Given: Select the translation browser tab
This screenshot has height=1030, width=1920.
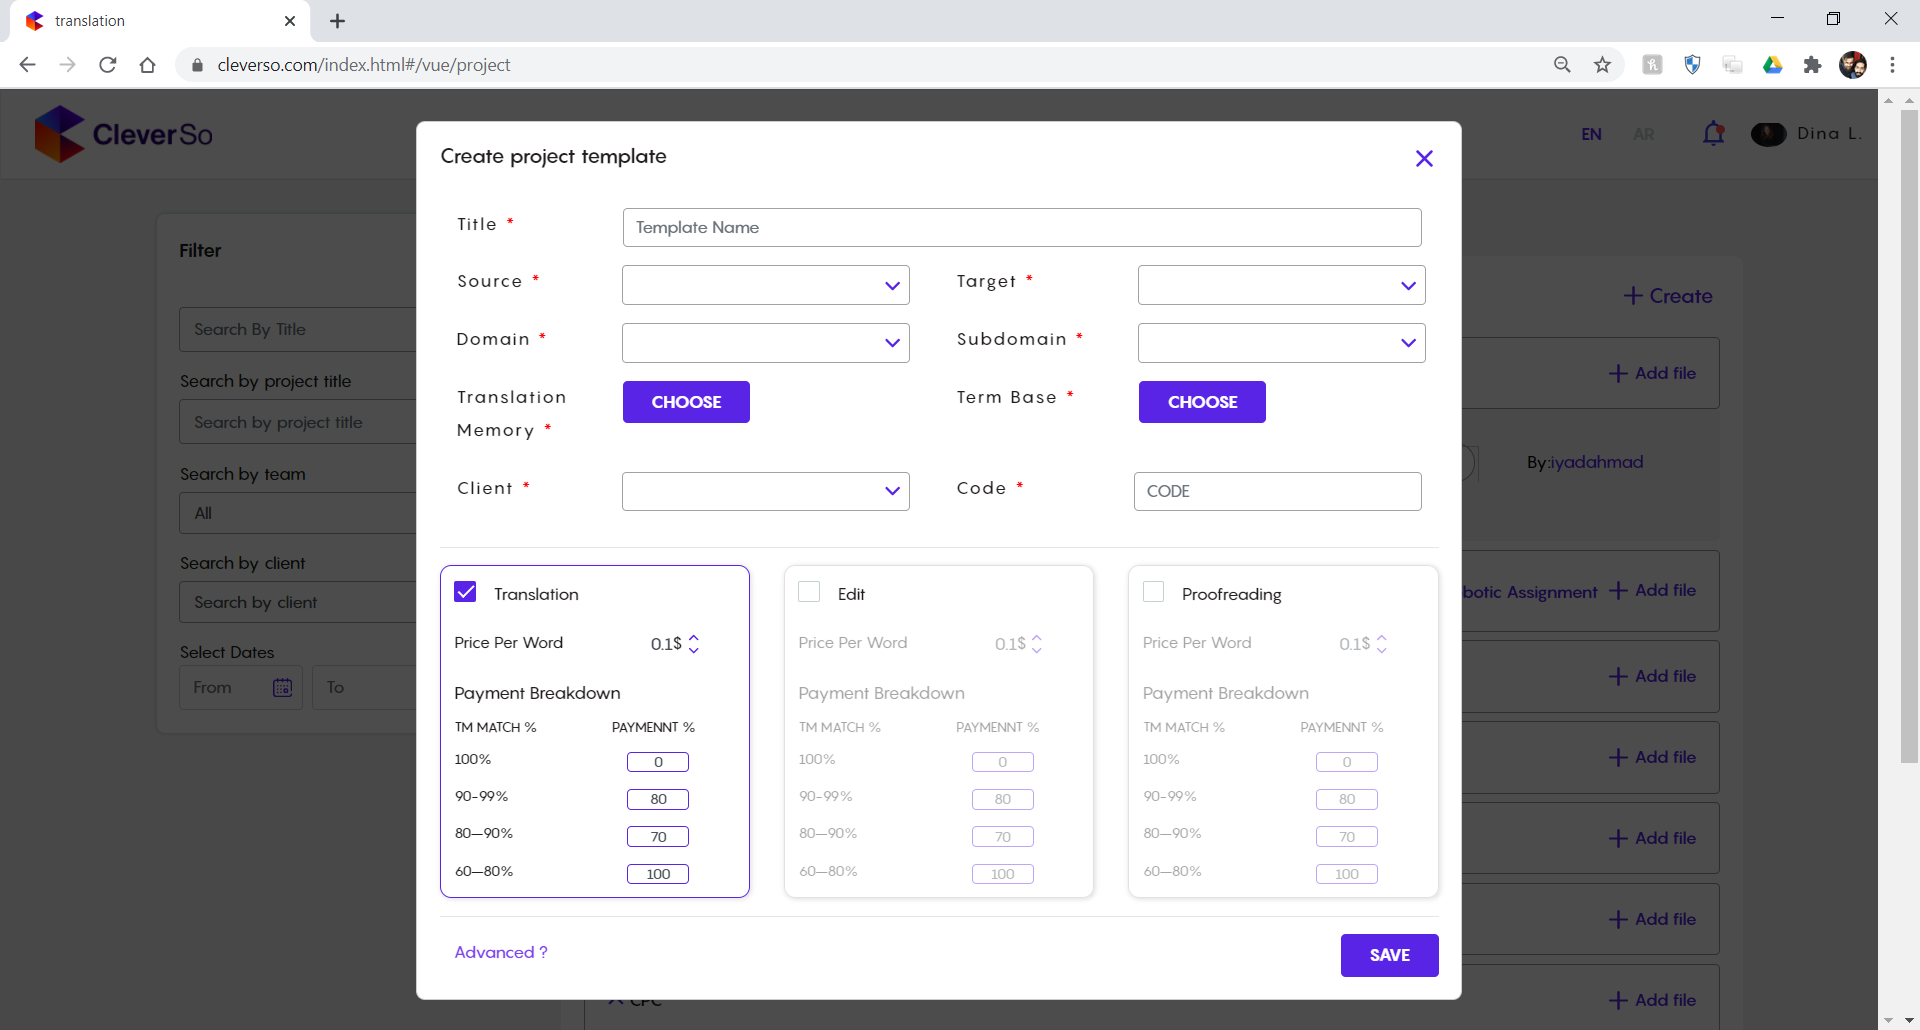Looking at the screenshot, I should [x=160, y=21].
